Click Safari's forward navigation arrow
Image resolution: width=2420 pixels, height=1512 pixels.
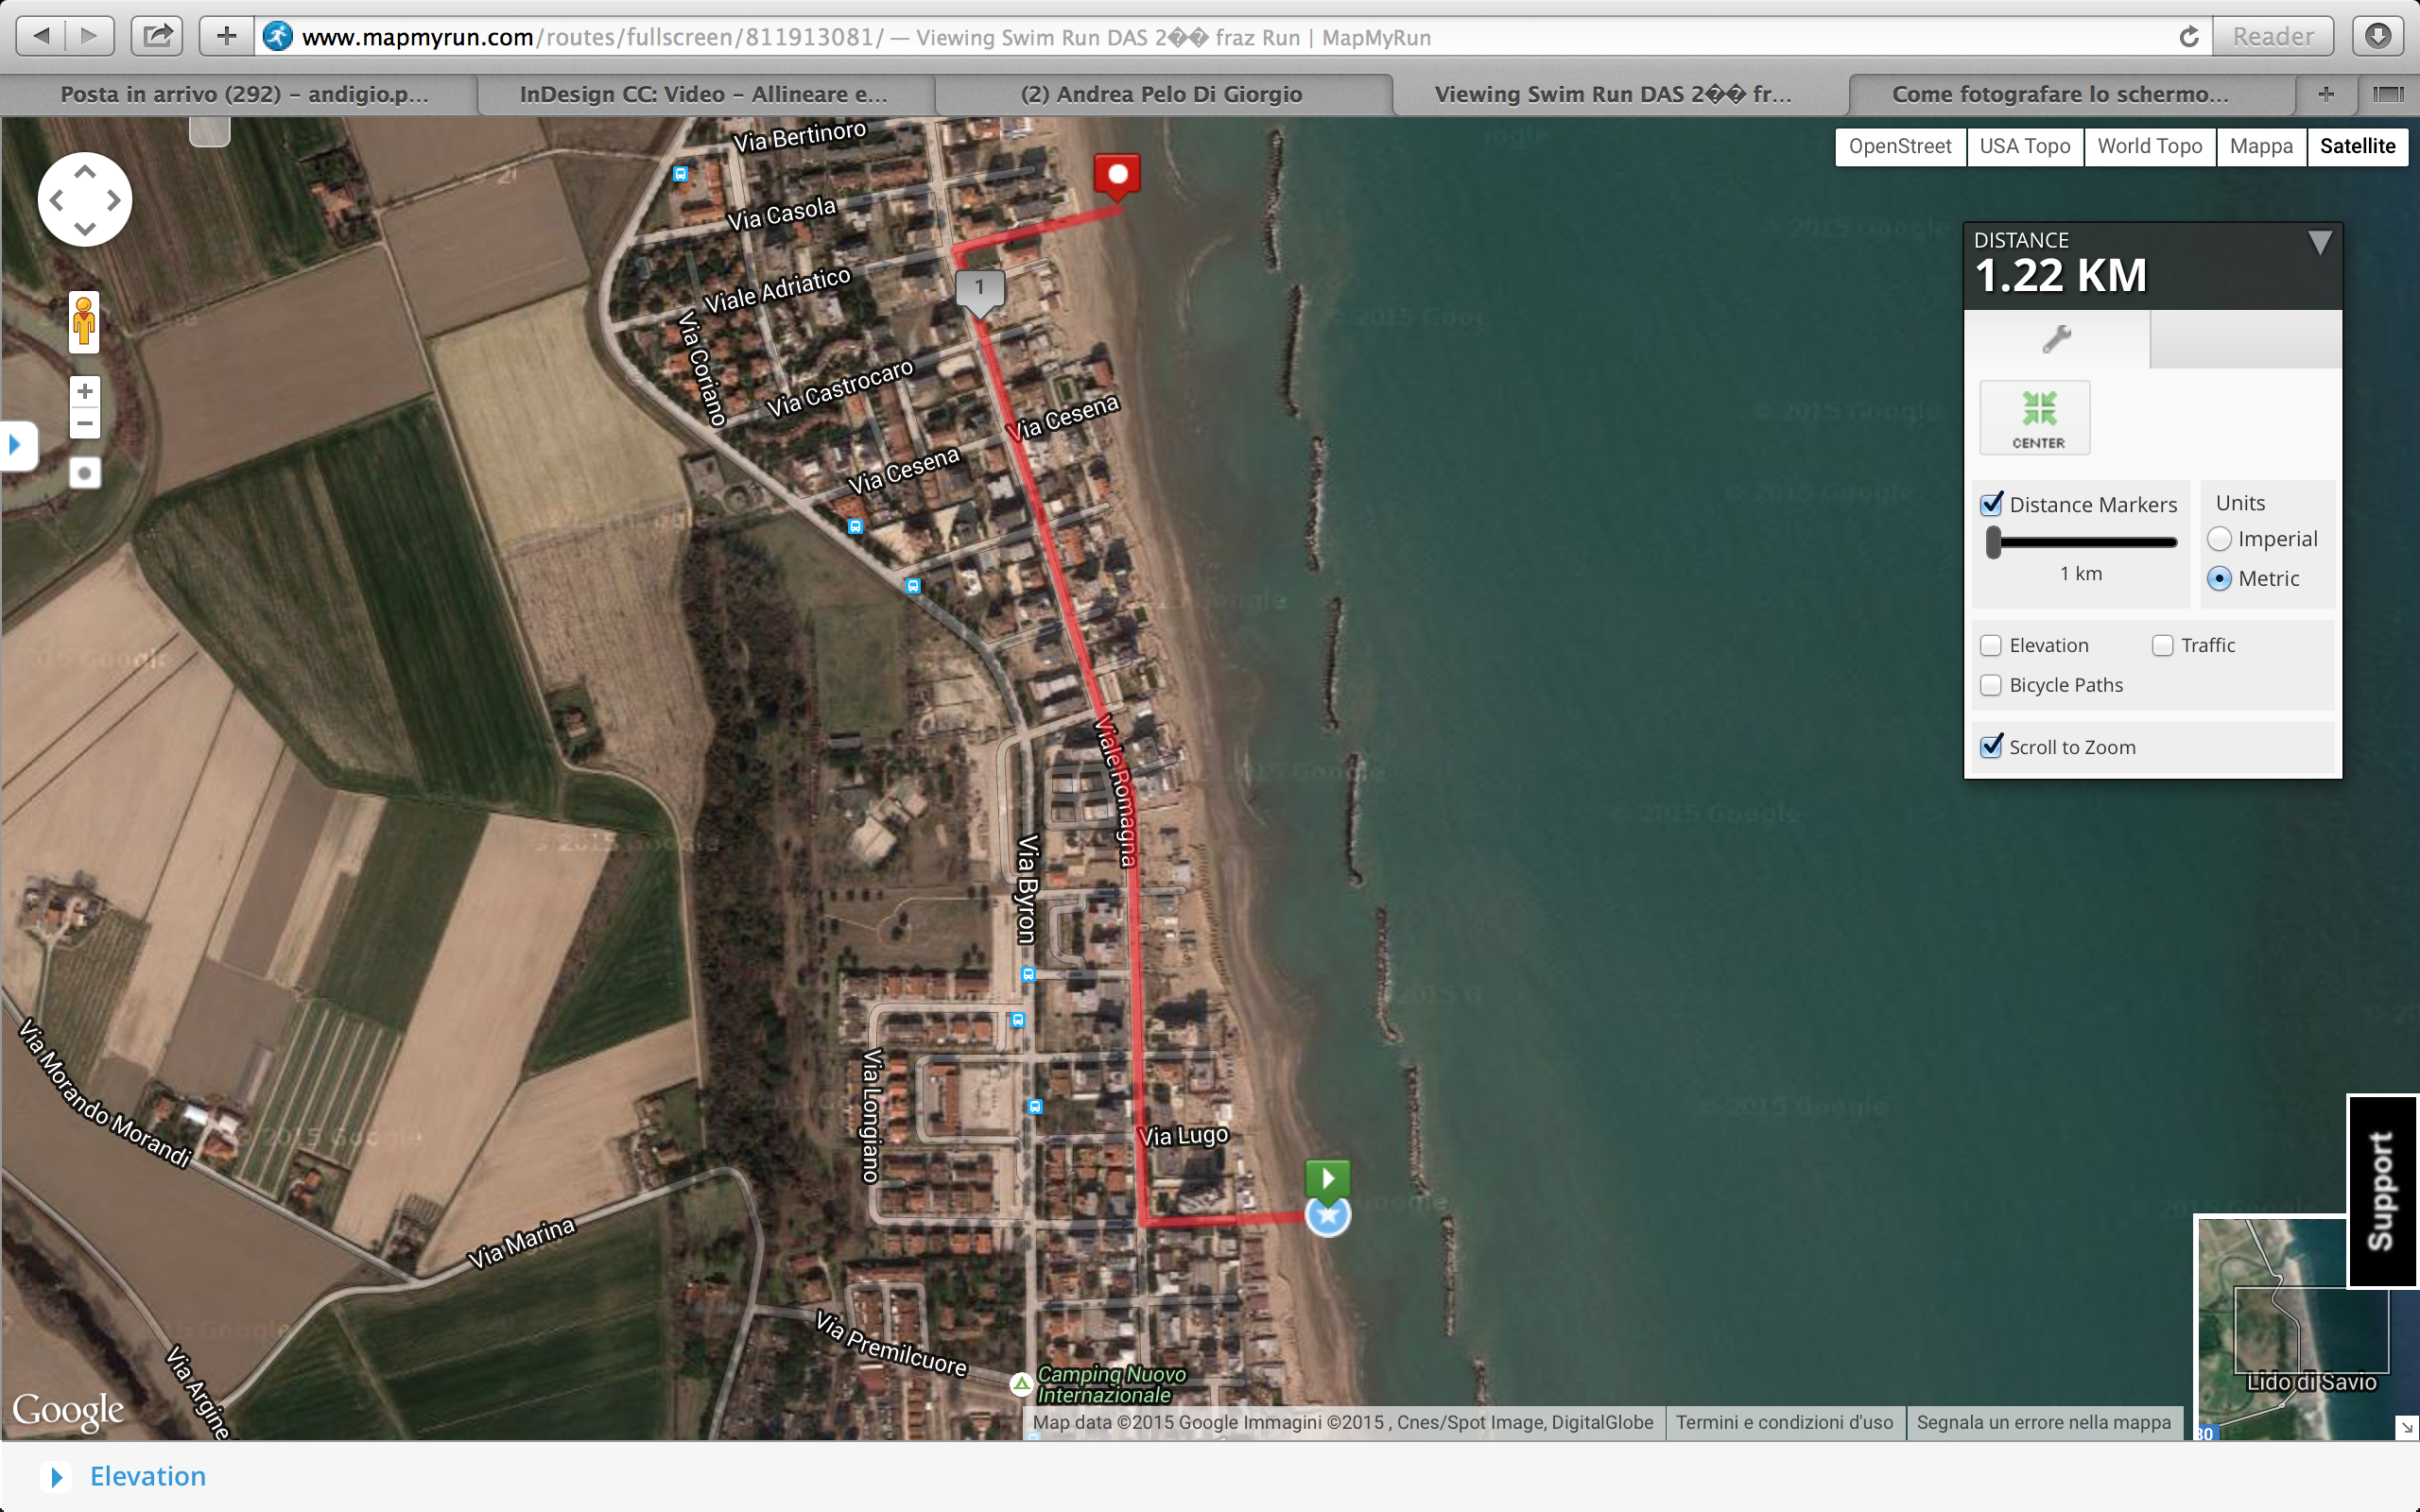[x=89, y=37]
